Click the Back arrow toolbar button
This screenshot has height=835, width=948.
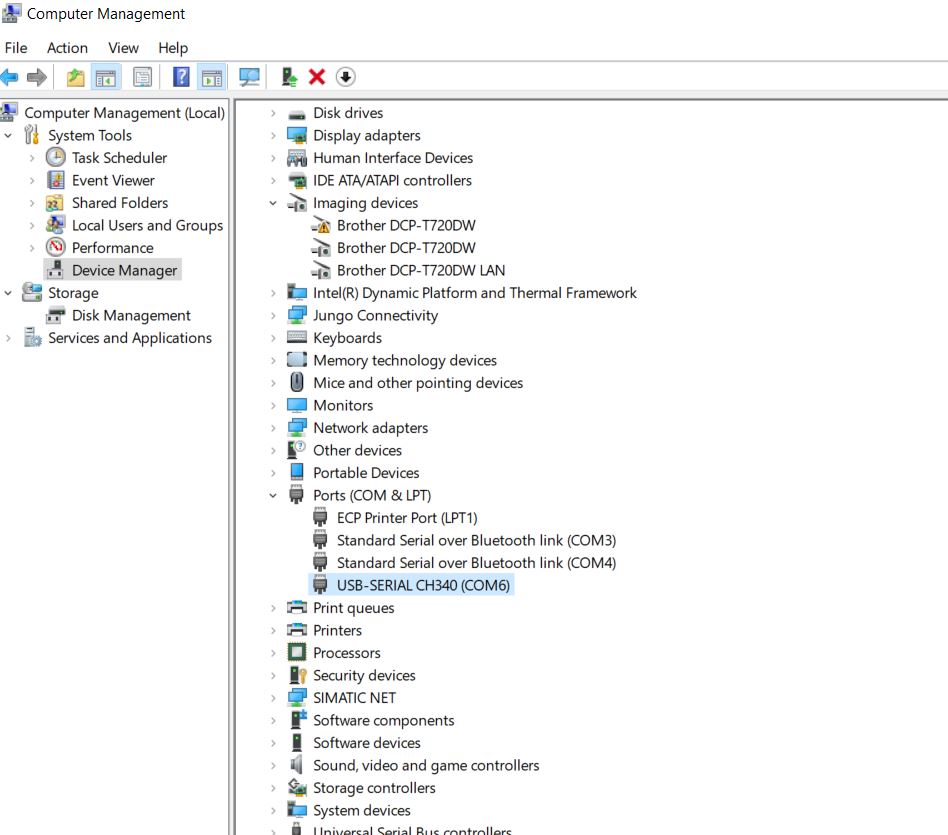pyautogui.click(x=10, y=77)
